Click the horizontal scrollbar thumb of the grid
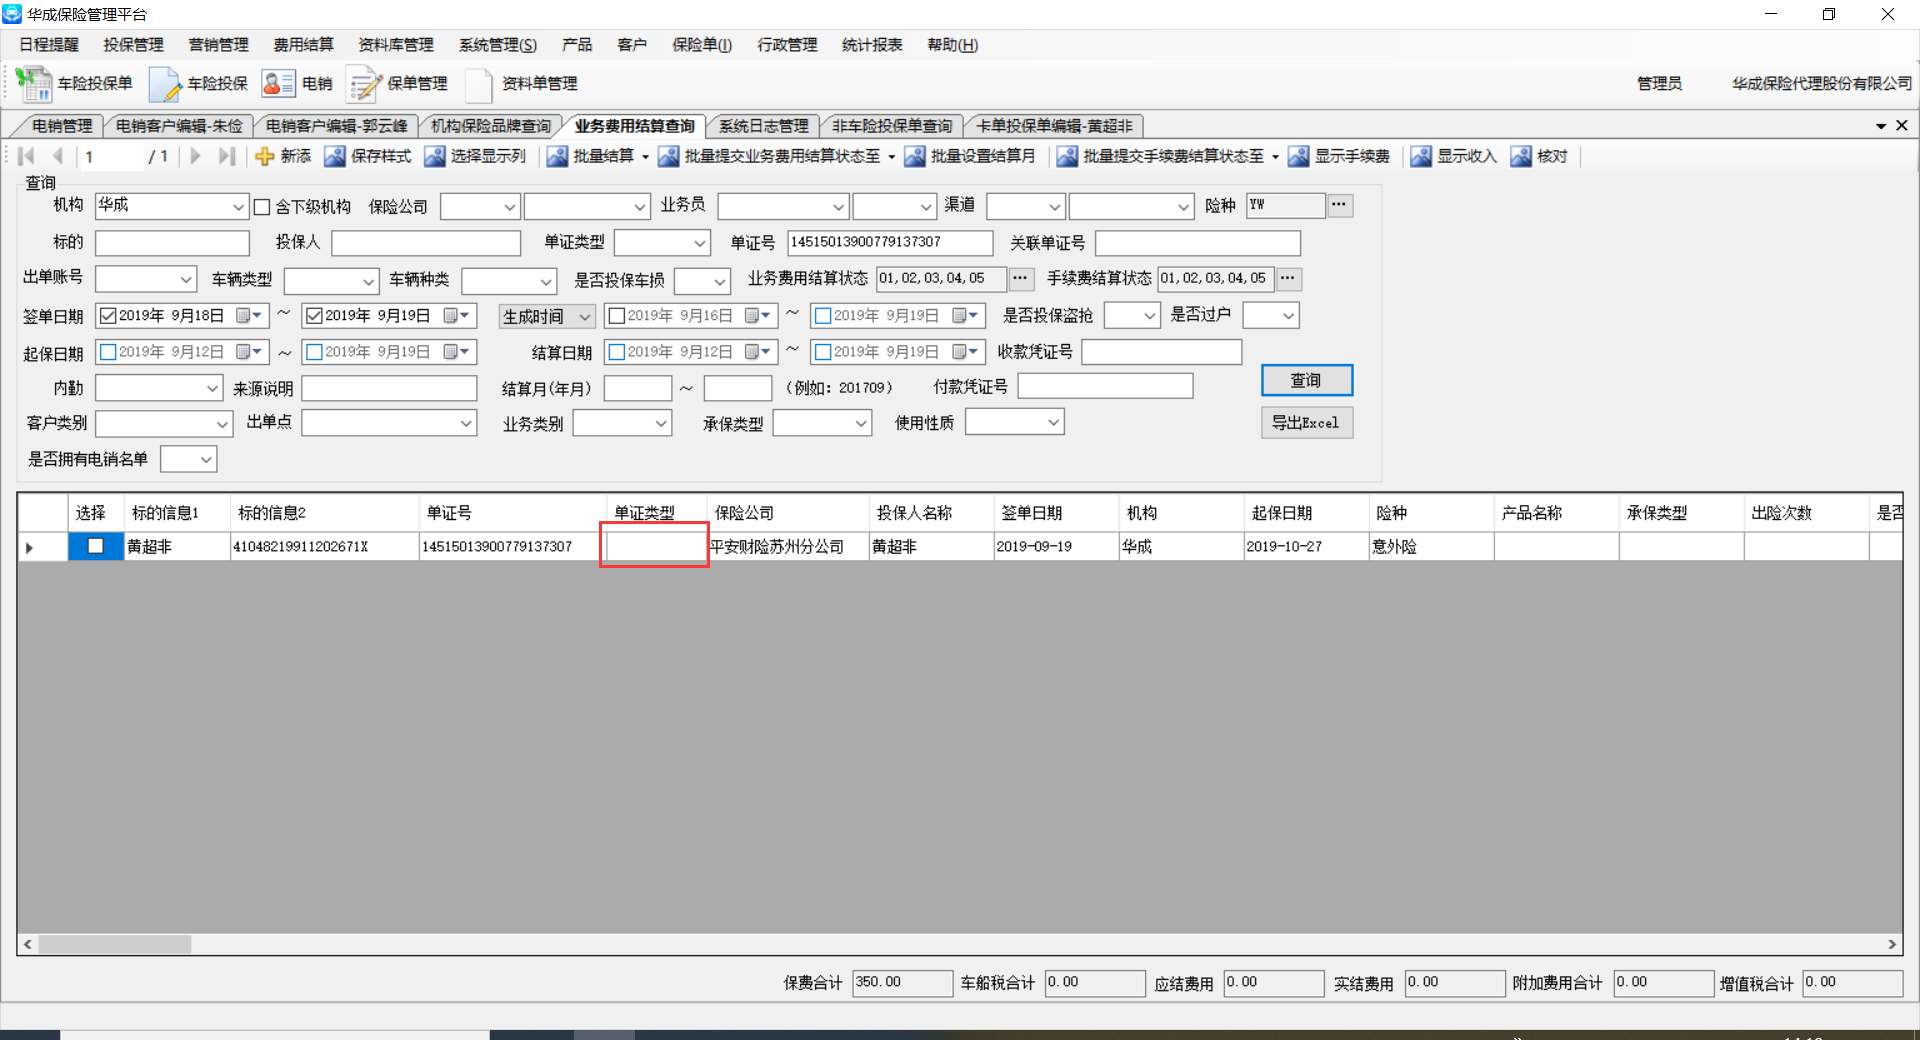Image resolution: width=1920 pixels, height=1040 pixels. (x=114, y=944)
